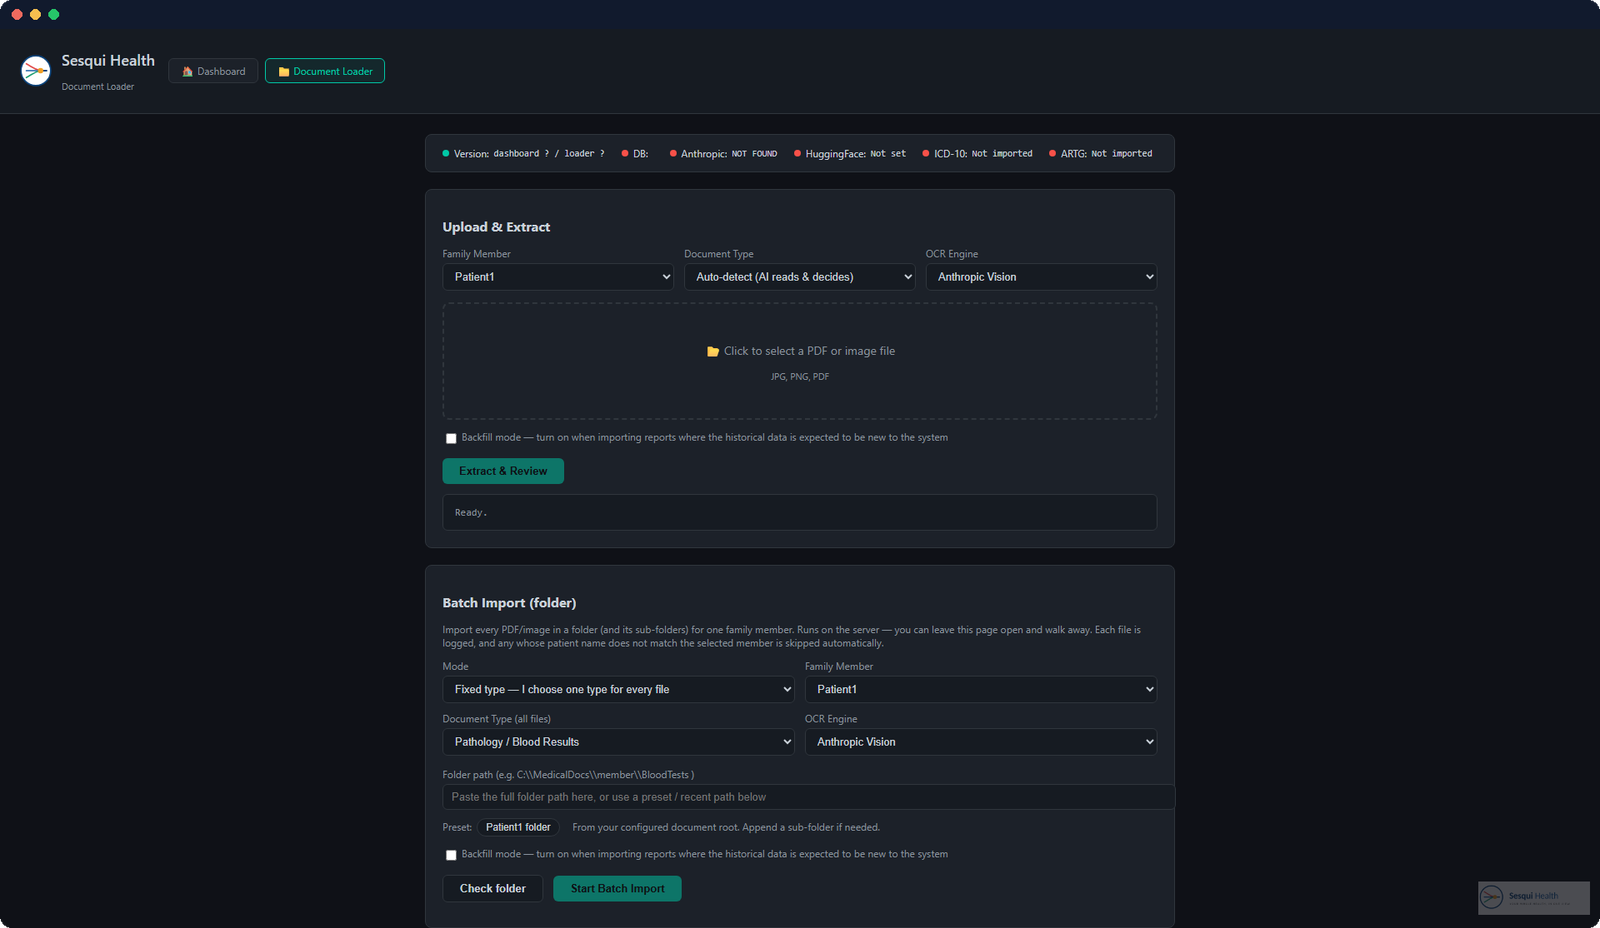Click the JPG, PNG, PDF format hint
Viewport: 1600px width, 928px height.
click(x=800, y=377)
